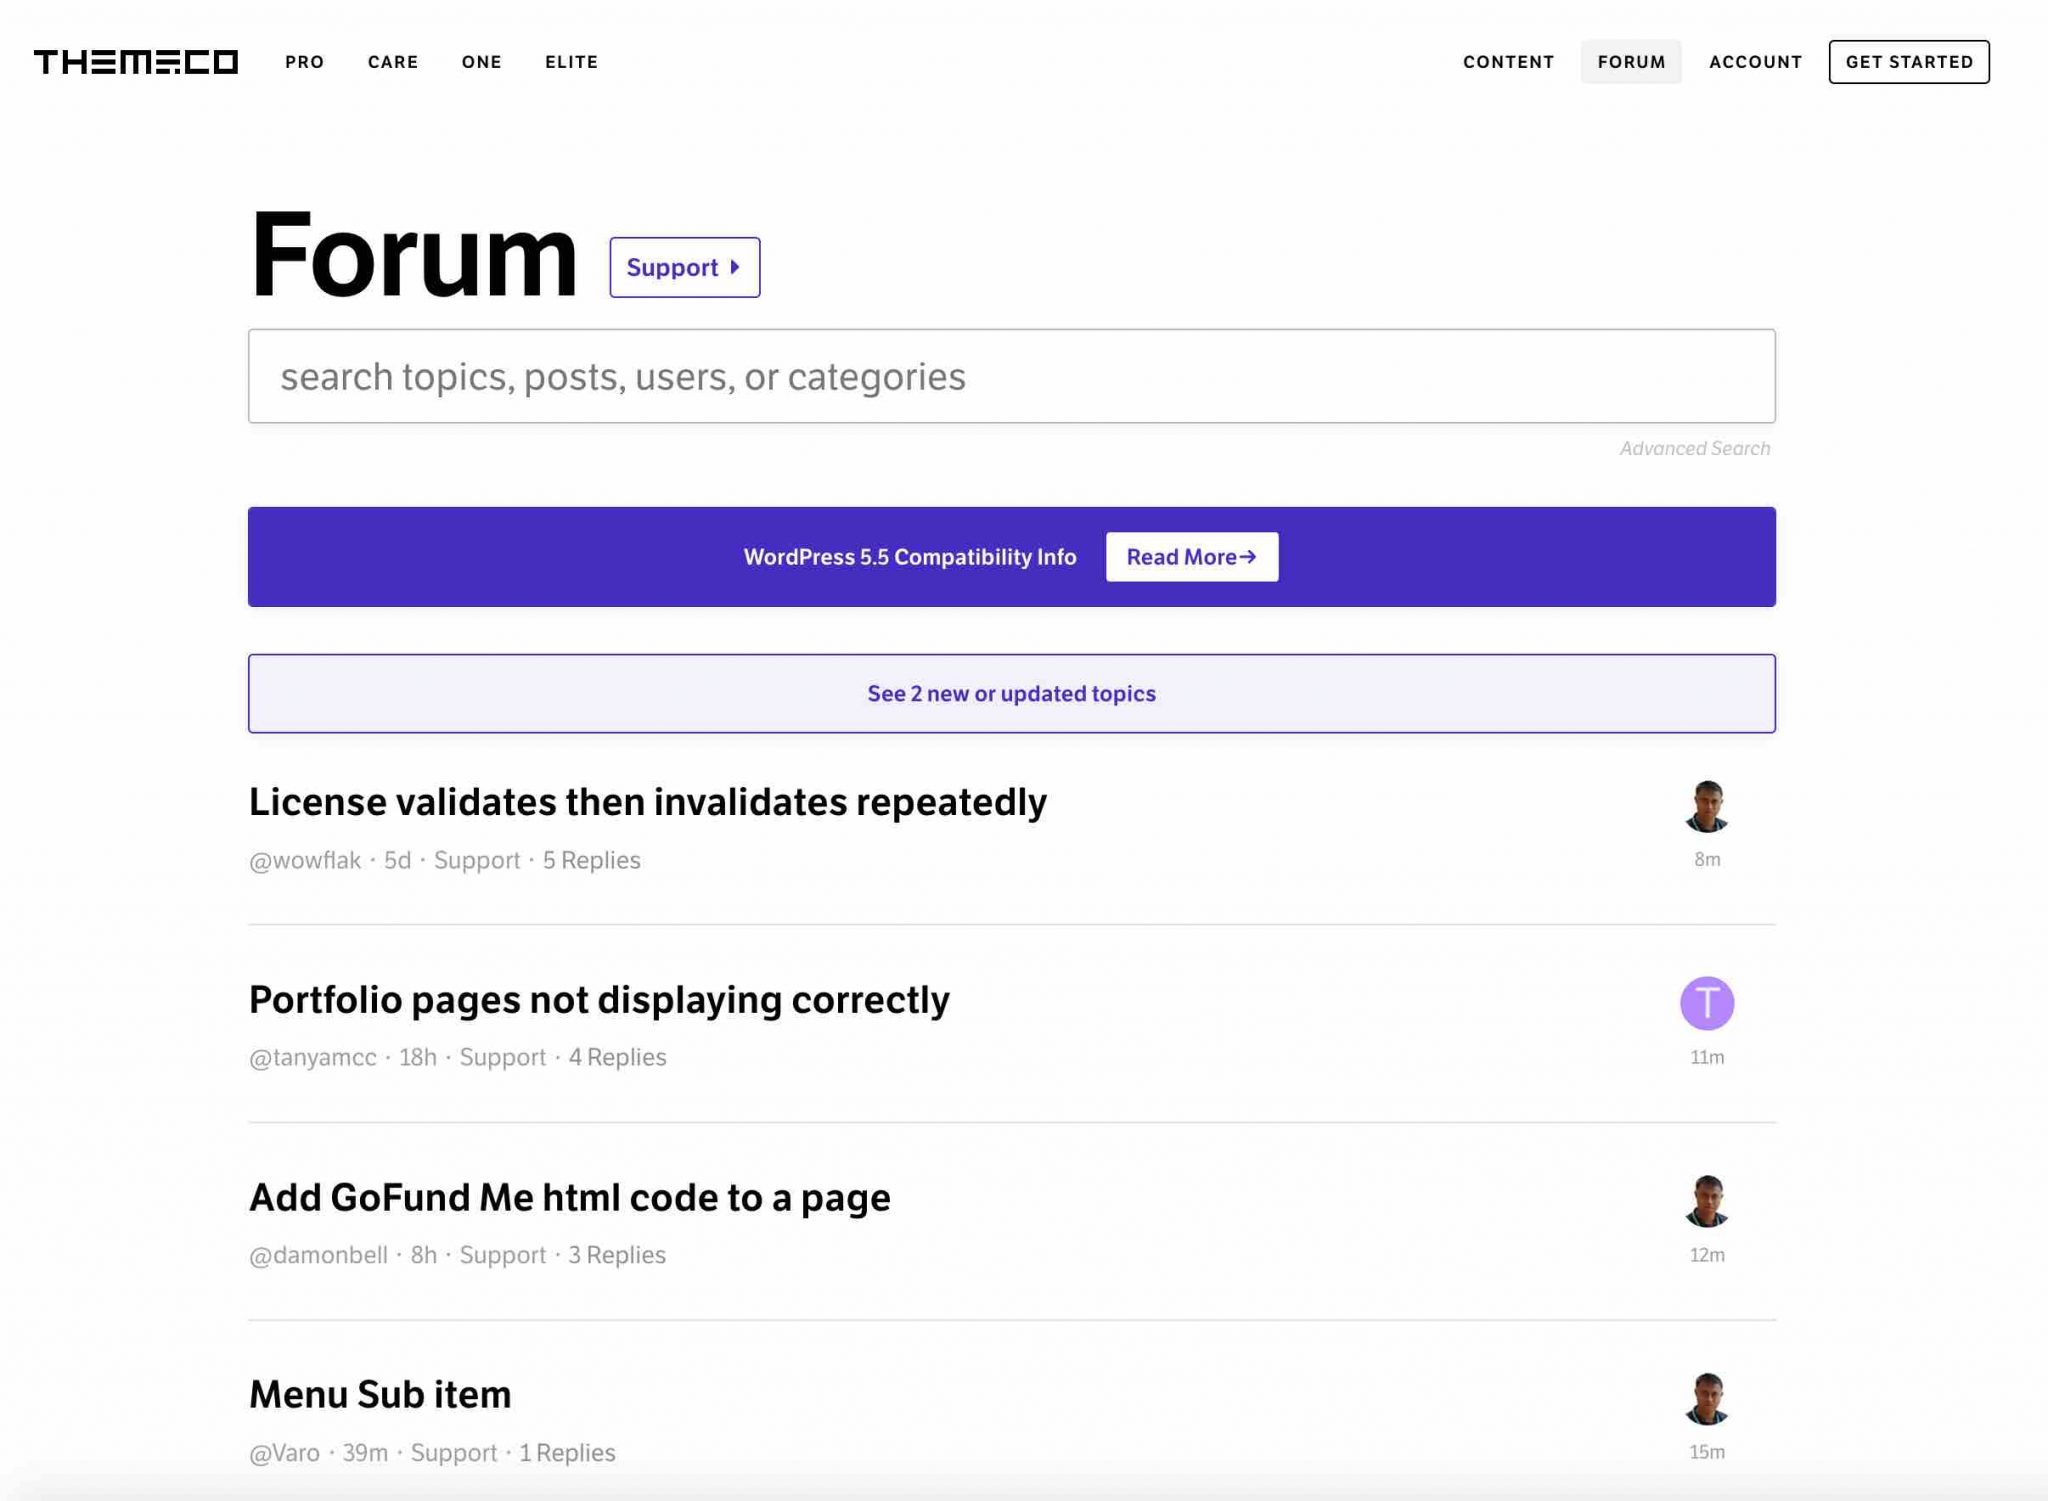Click the GET STARTED button
The height and width of the screenshot is (1501, 2048).
point(1910,60)
